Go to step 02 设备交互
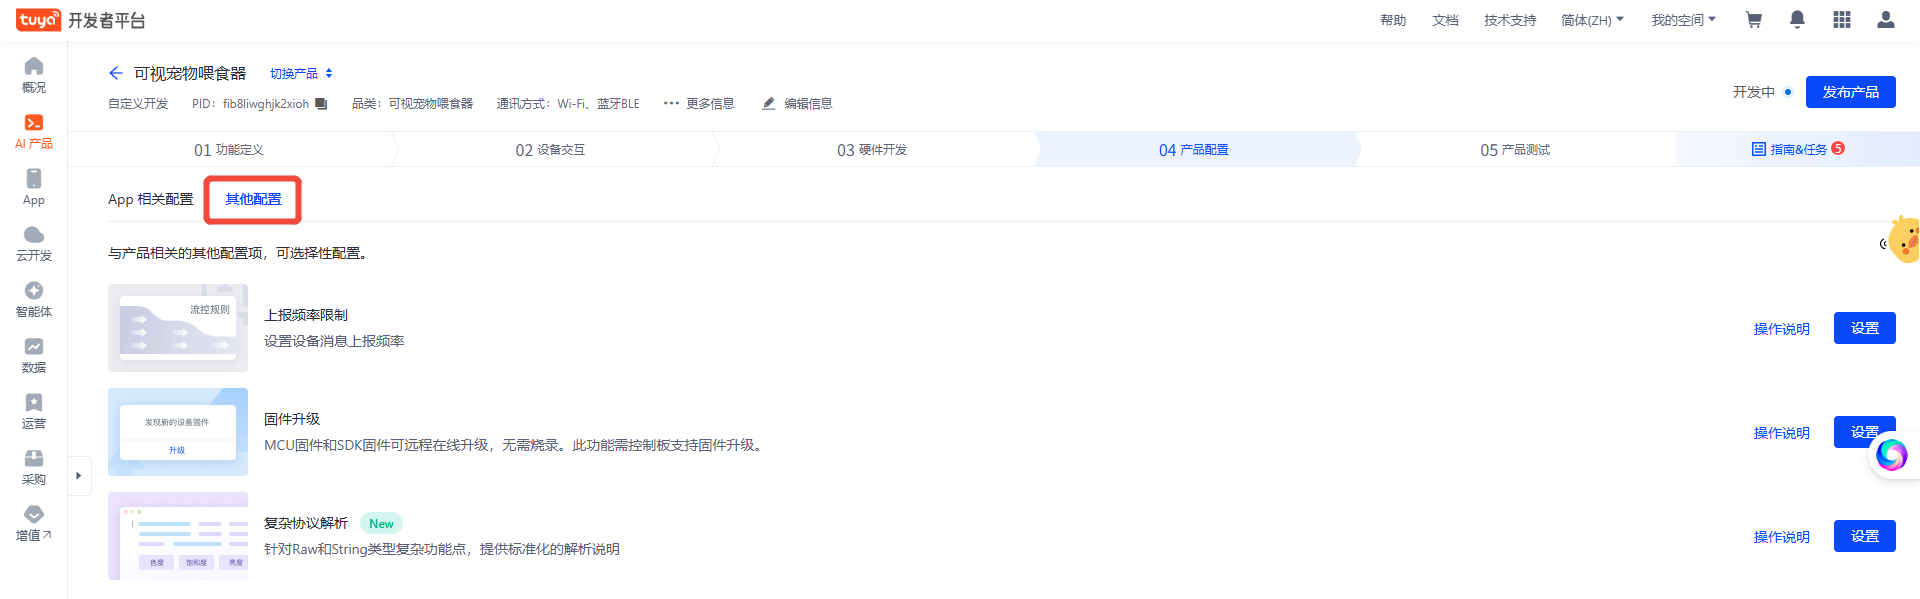The width and height of the screenshot is (1920, 599). click(x=550, y=150)
